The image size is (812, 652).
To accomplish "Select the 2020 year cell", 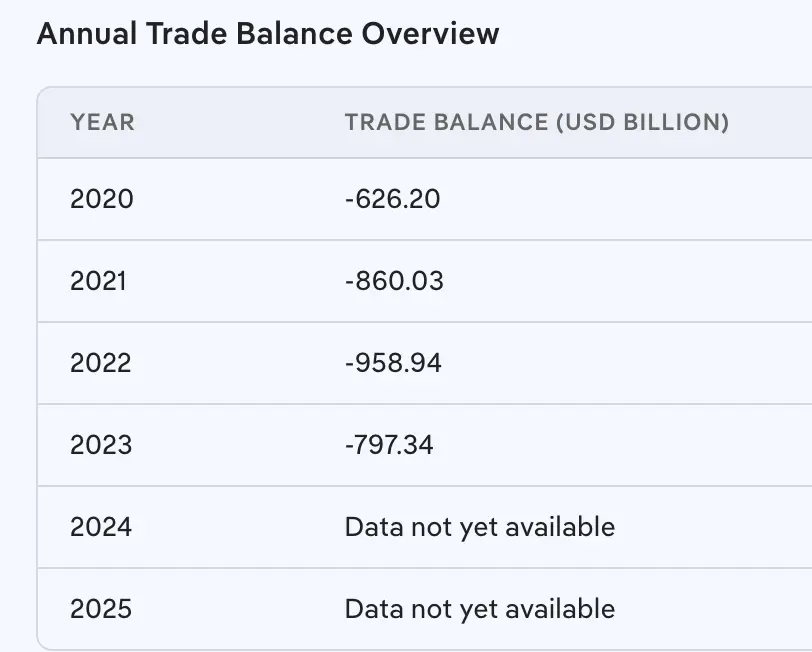I will pos(101,199).
